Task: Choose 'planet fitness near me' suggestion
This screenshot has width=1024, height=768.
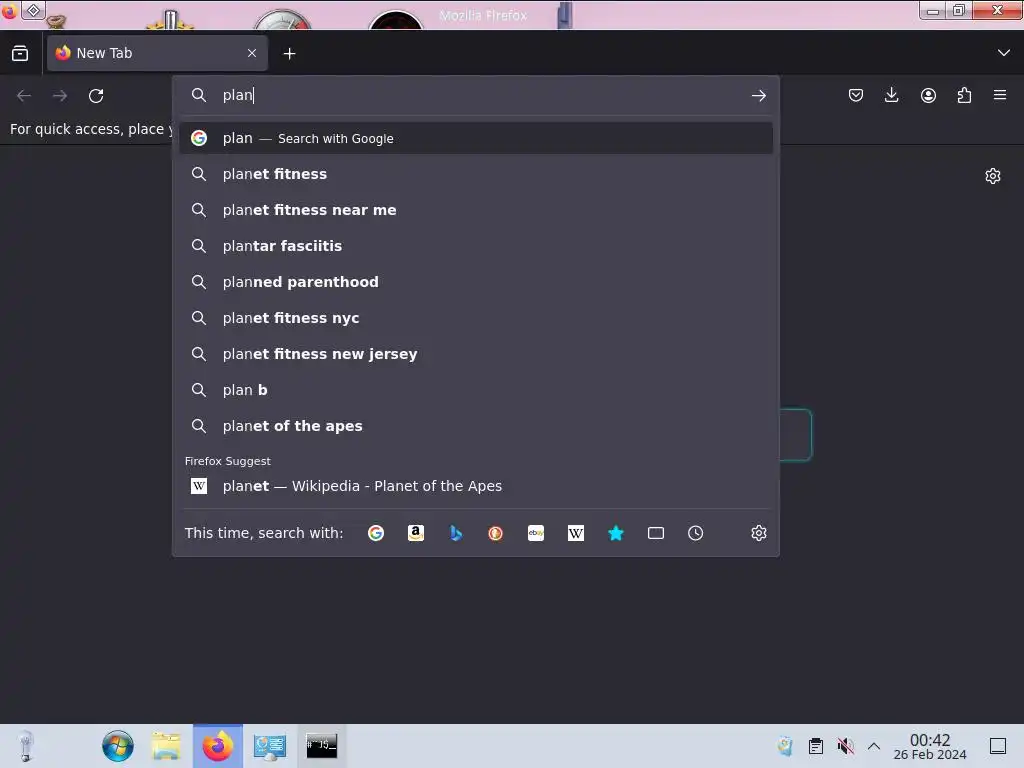Action: 476,210
